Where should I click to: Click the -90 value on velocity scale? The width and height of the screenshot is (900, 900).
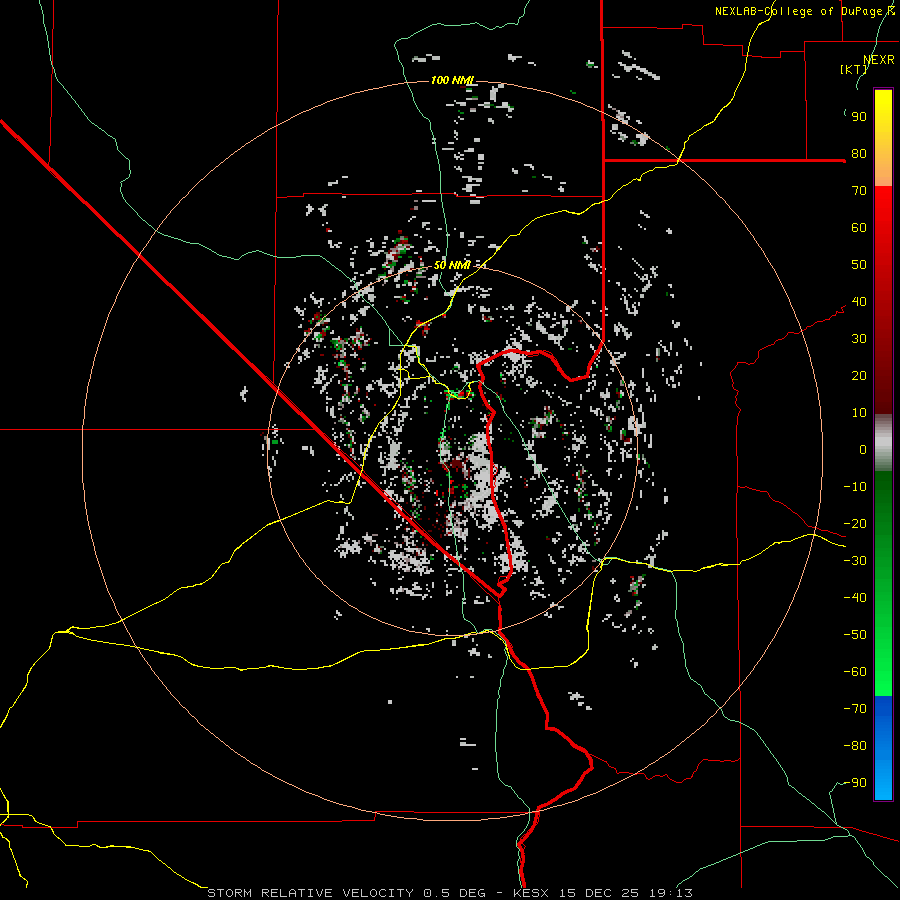click(x=855, y=783)
